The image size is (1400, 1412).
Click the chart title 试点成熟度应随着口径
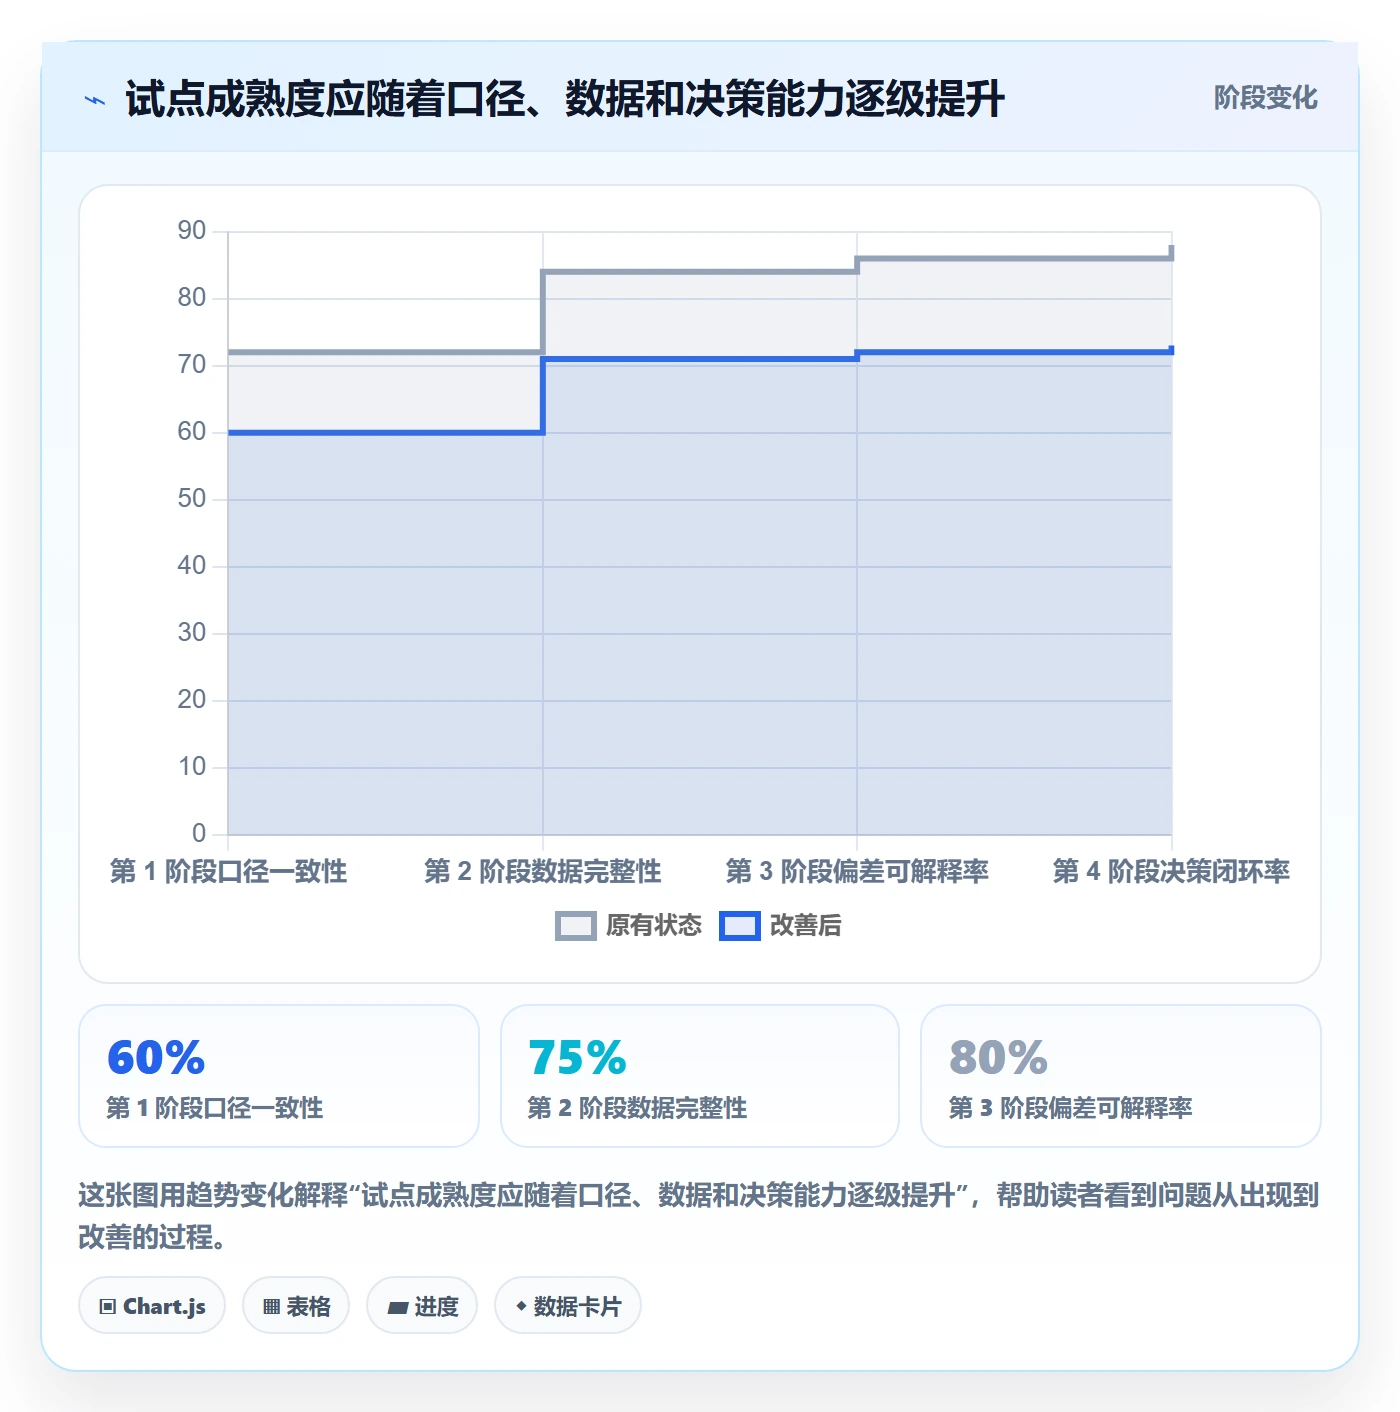click(565, 99)
